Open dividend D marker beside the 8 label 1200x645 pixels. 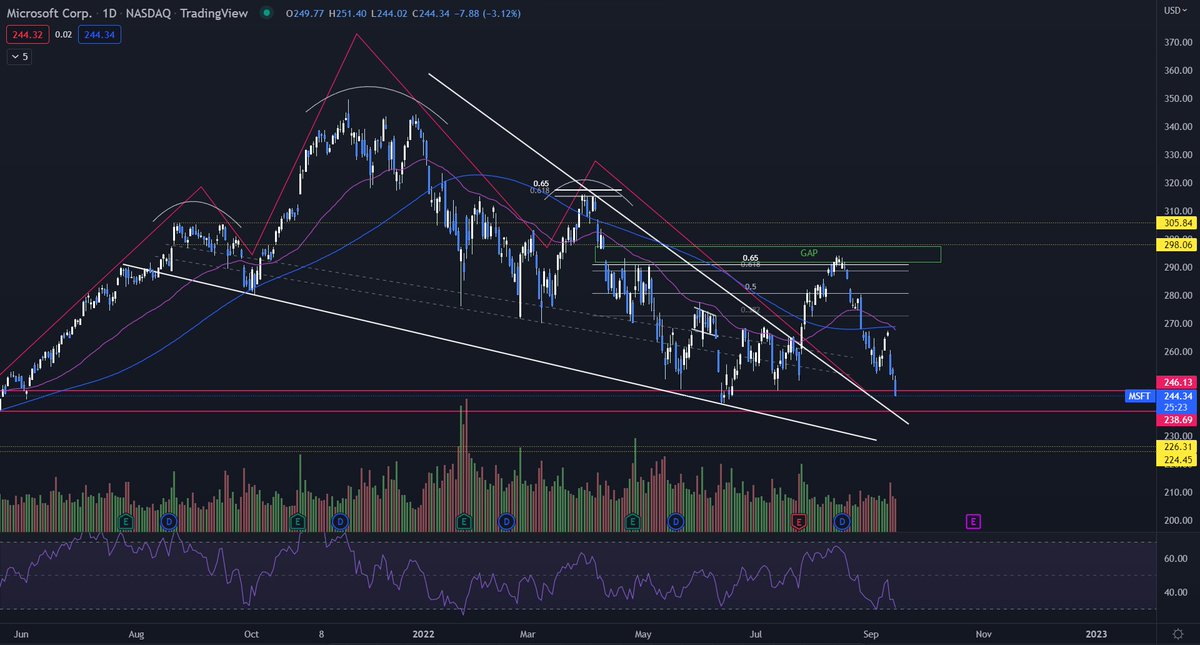(x=340, y=521)
